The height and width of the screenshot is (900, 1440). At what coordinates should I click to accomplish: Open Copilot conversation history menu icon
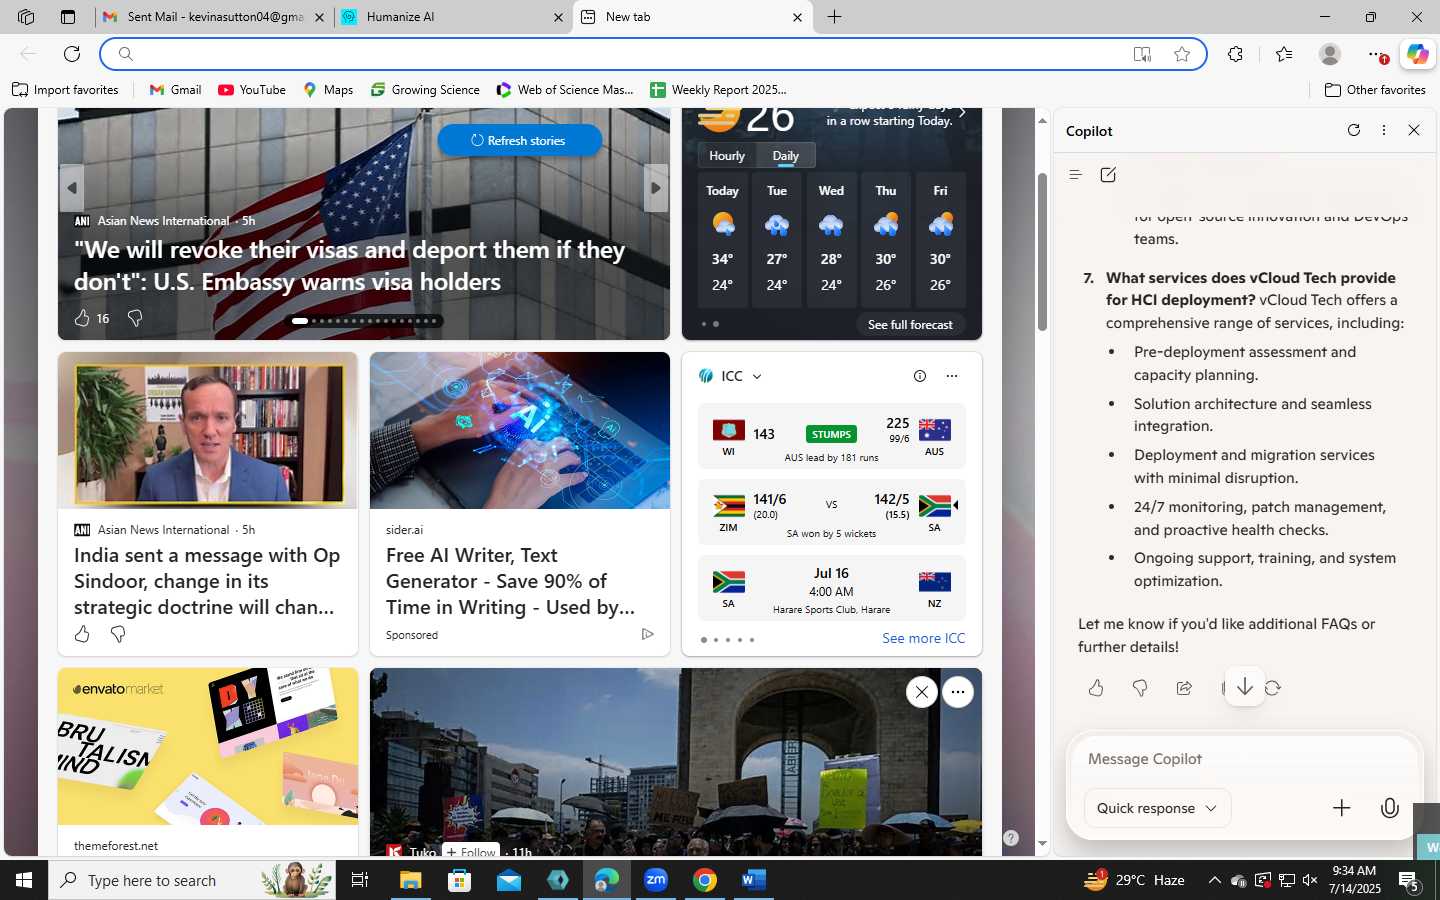pyautogui.click(x=1076, y=175)
